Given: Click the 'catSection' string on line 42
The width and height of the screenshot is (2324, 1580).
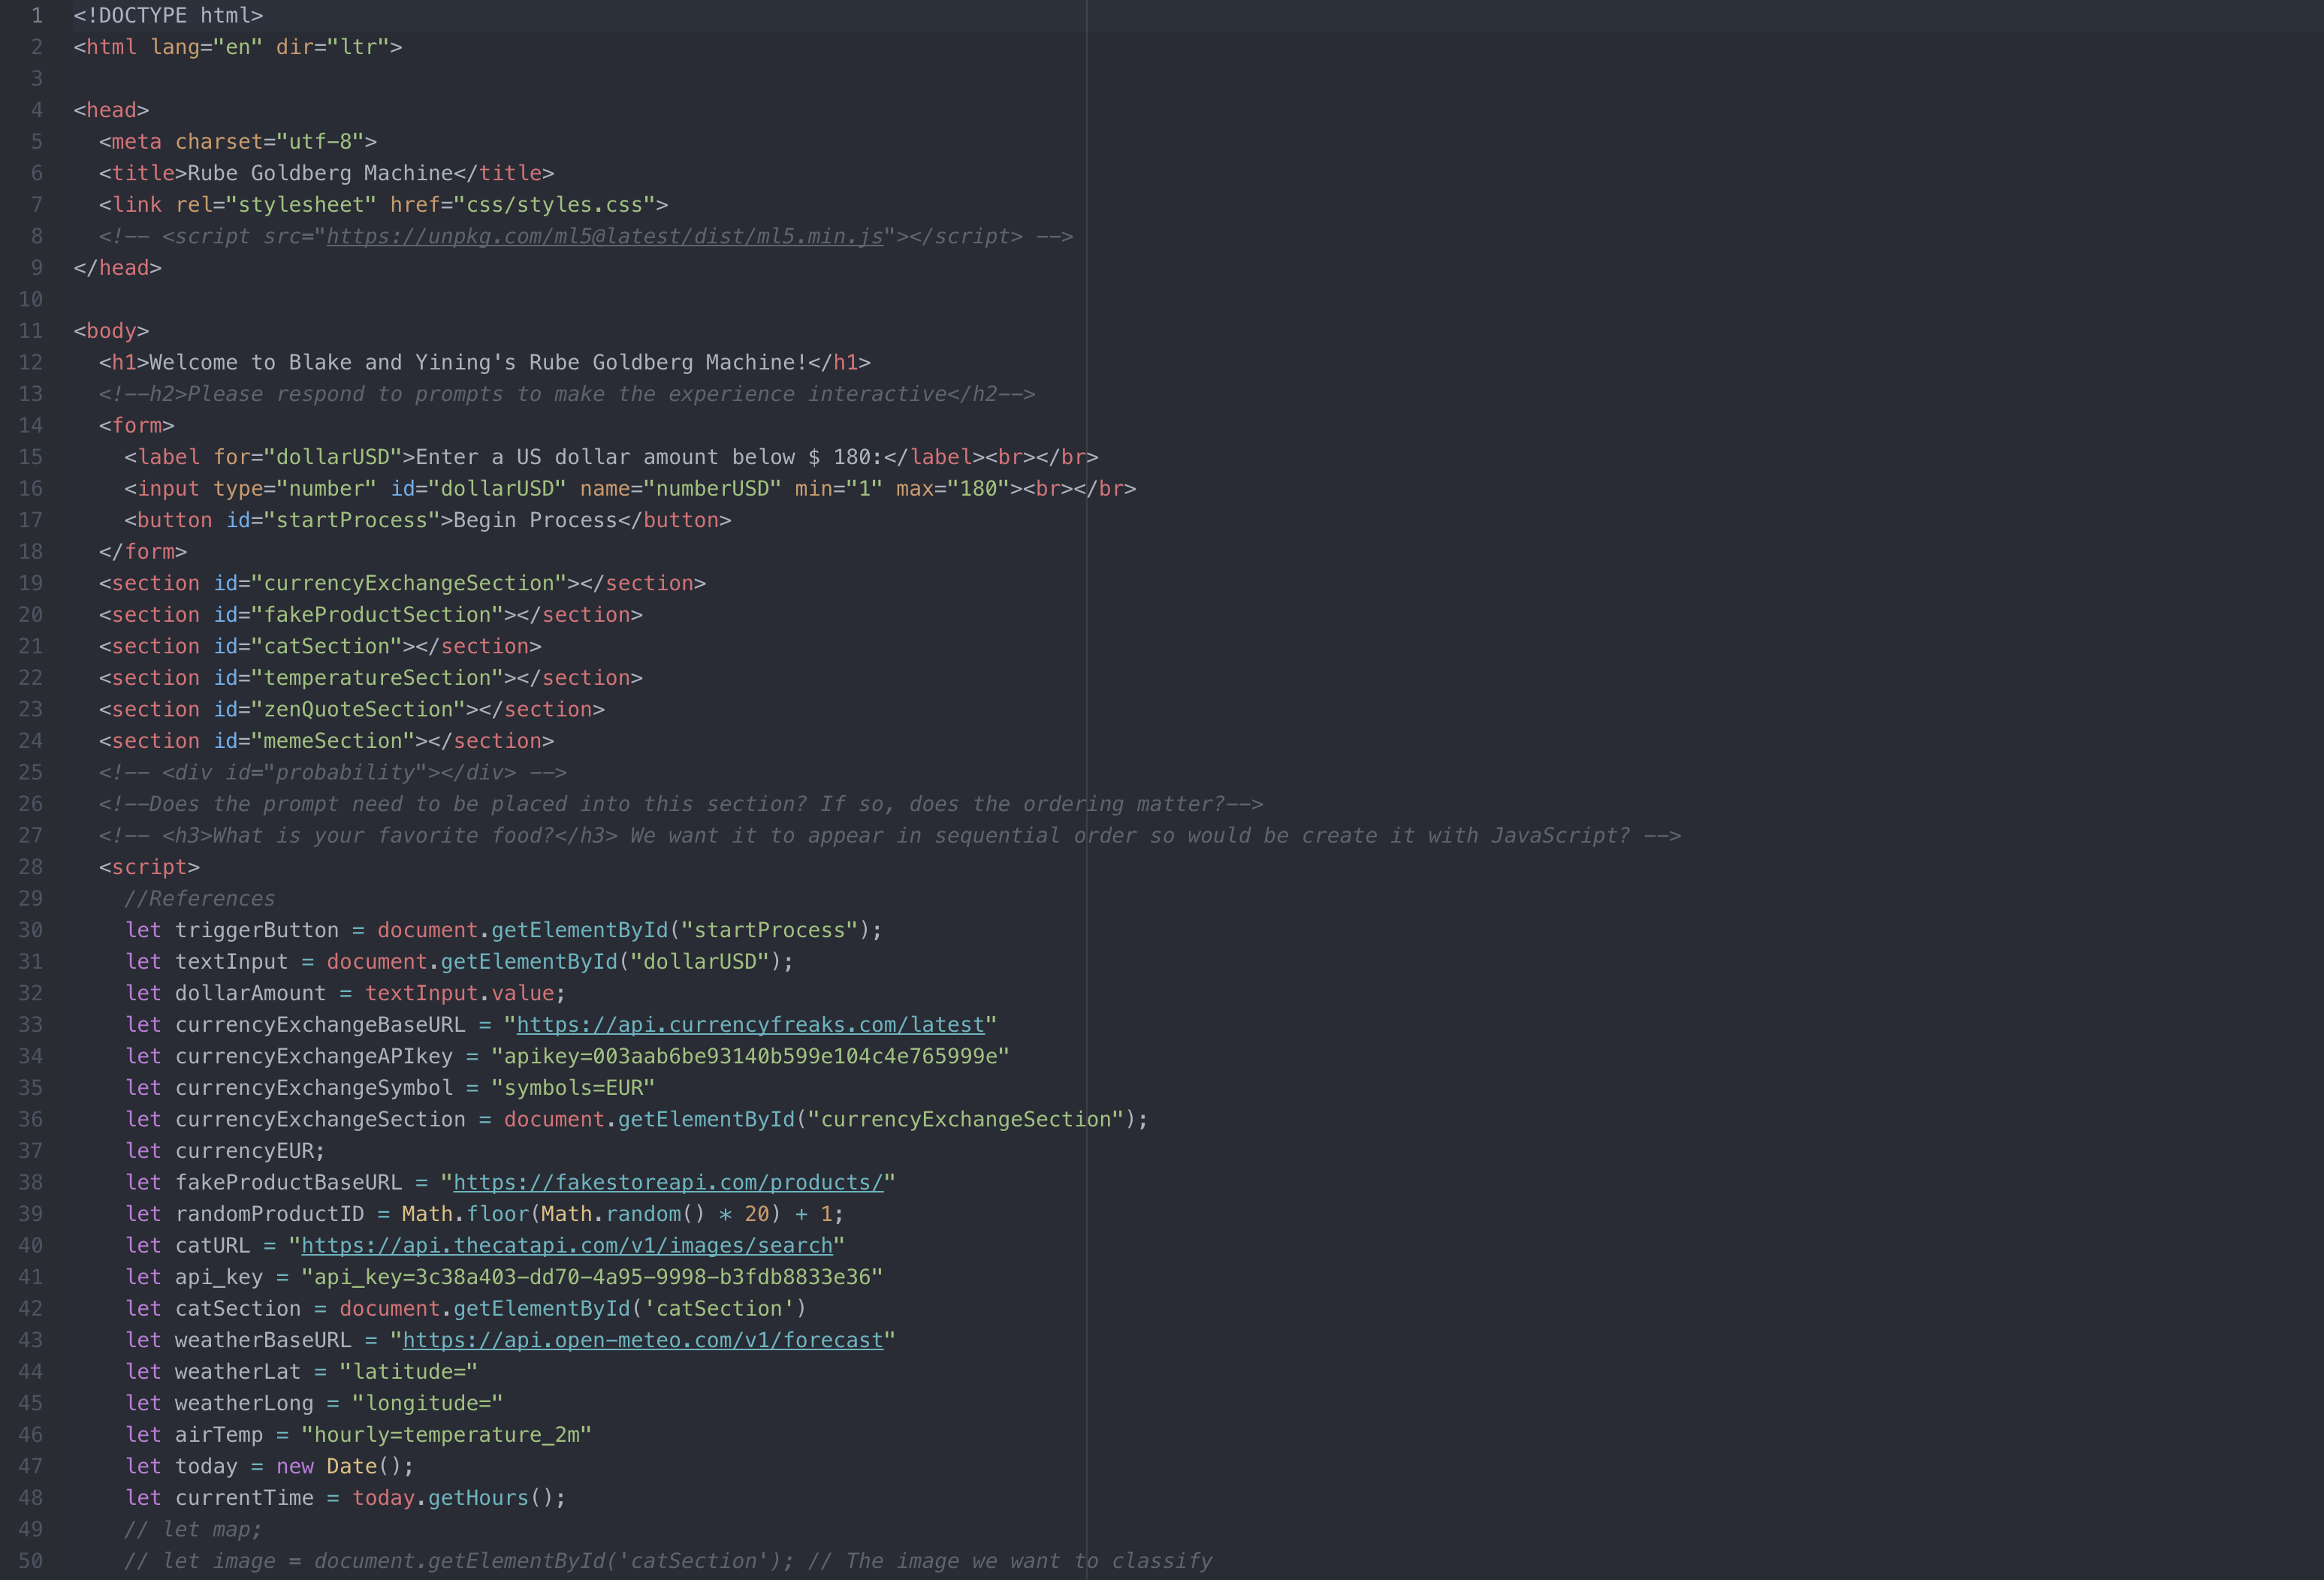Looking at the screenshot, I should (719, 1308).
